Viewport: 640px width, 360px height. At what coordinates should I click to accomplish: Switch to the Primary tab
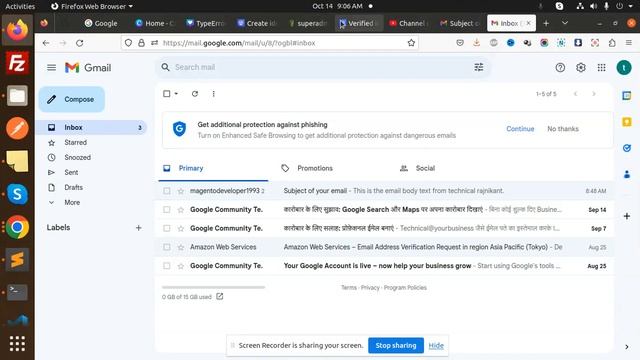click(213, 168)
